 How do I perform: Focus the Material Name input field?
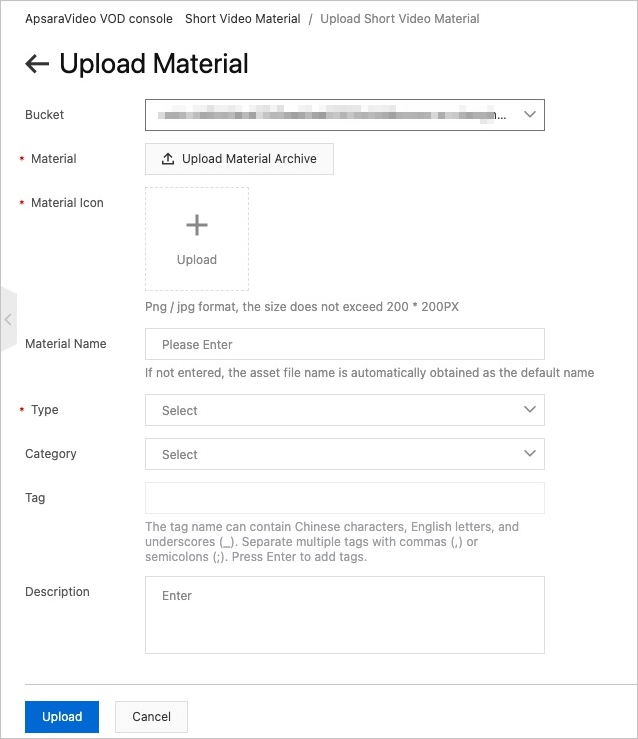coord(345,344)
